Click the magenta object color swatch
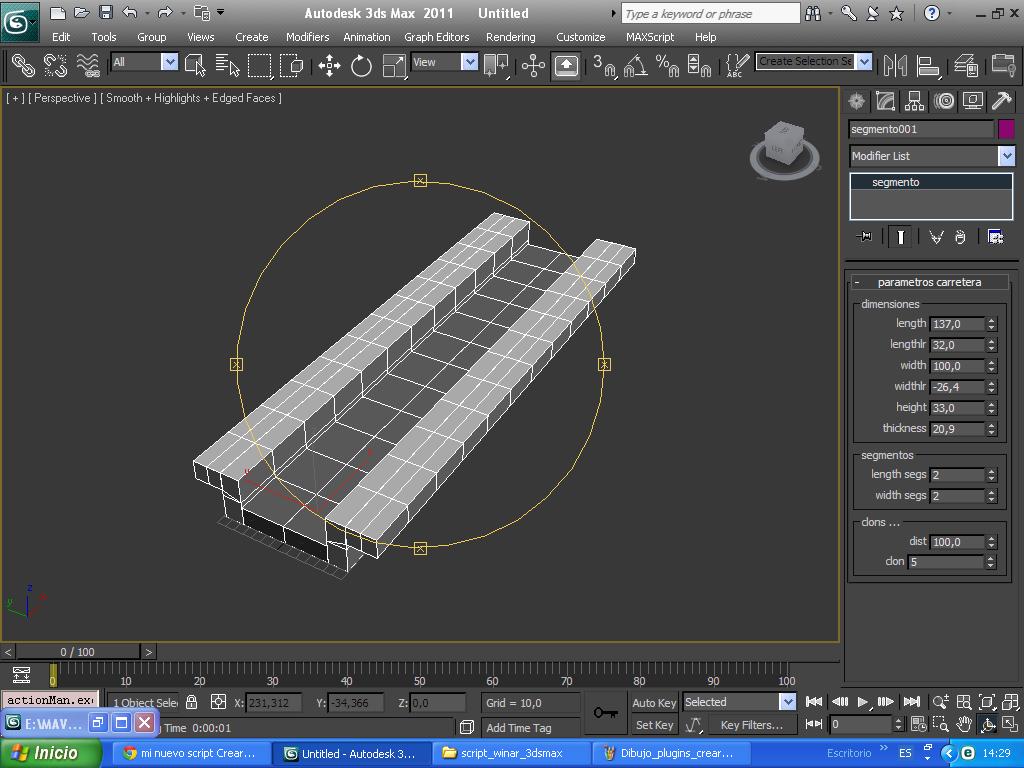 [x=1006, y=129]
